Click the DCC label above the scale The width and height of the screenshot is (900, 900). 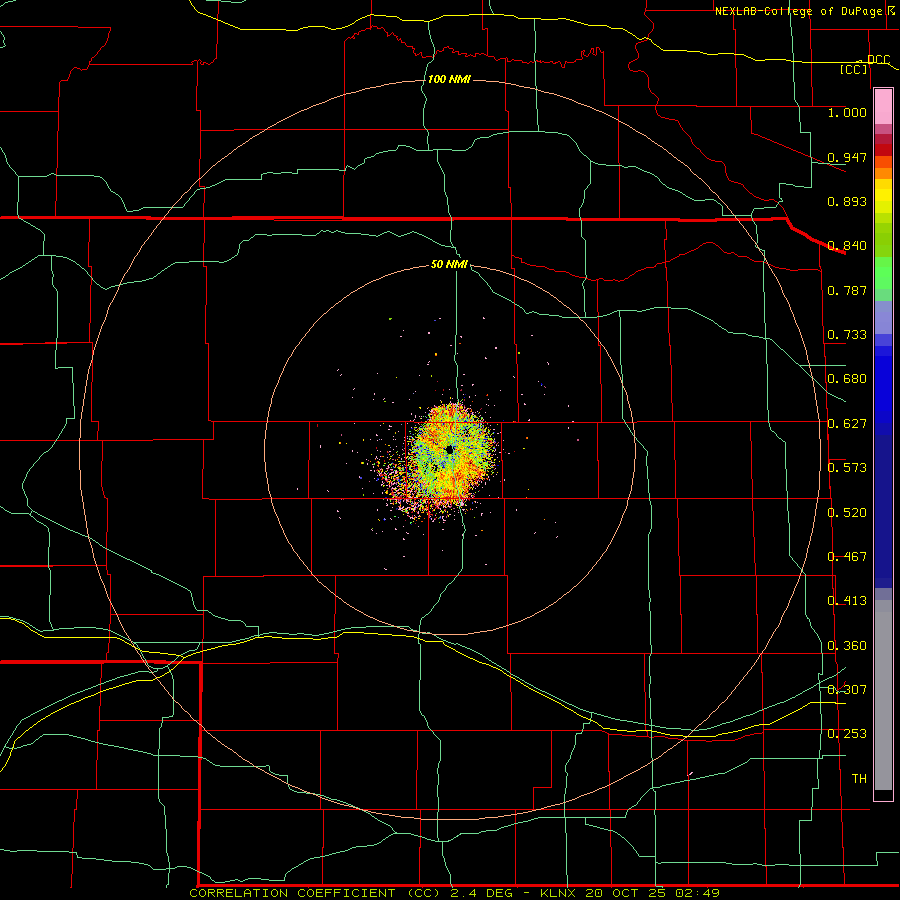click(879, 60)
